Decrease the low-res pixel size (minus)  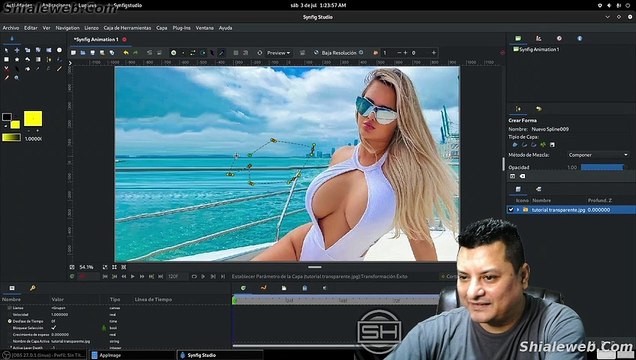[x=399, y=53]
